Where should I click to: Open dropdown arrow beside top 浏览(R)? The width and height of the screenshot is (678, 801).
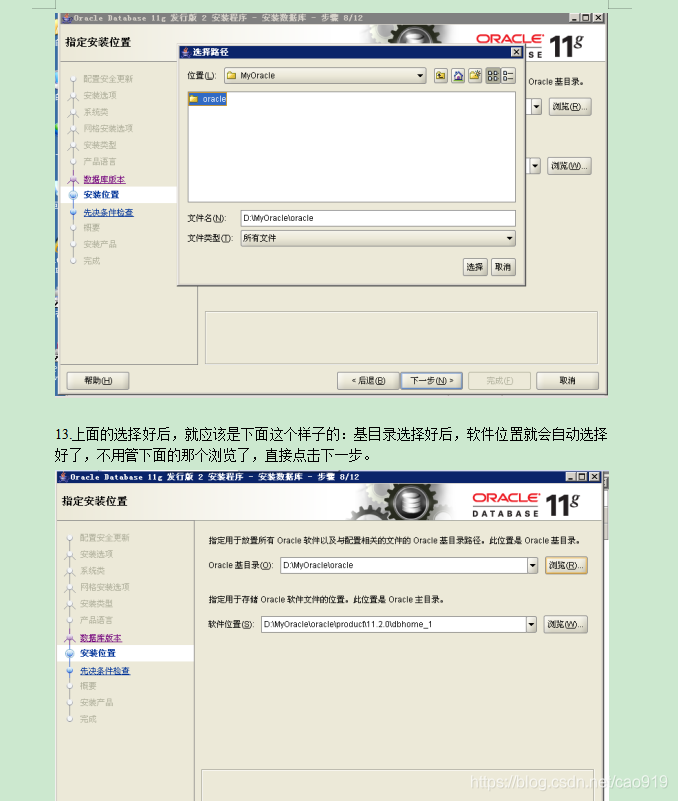535,107
